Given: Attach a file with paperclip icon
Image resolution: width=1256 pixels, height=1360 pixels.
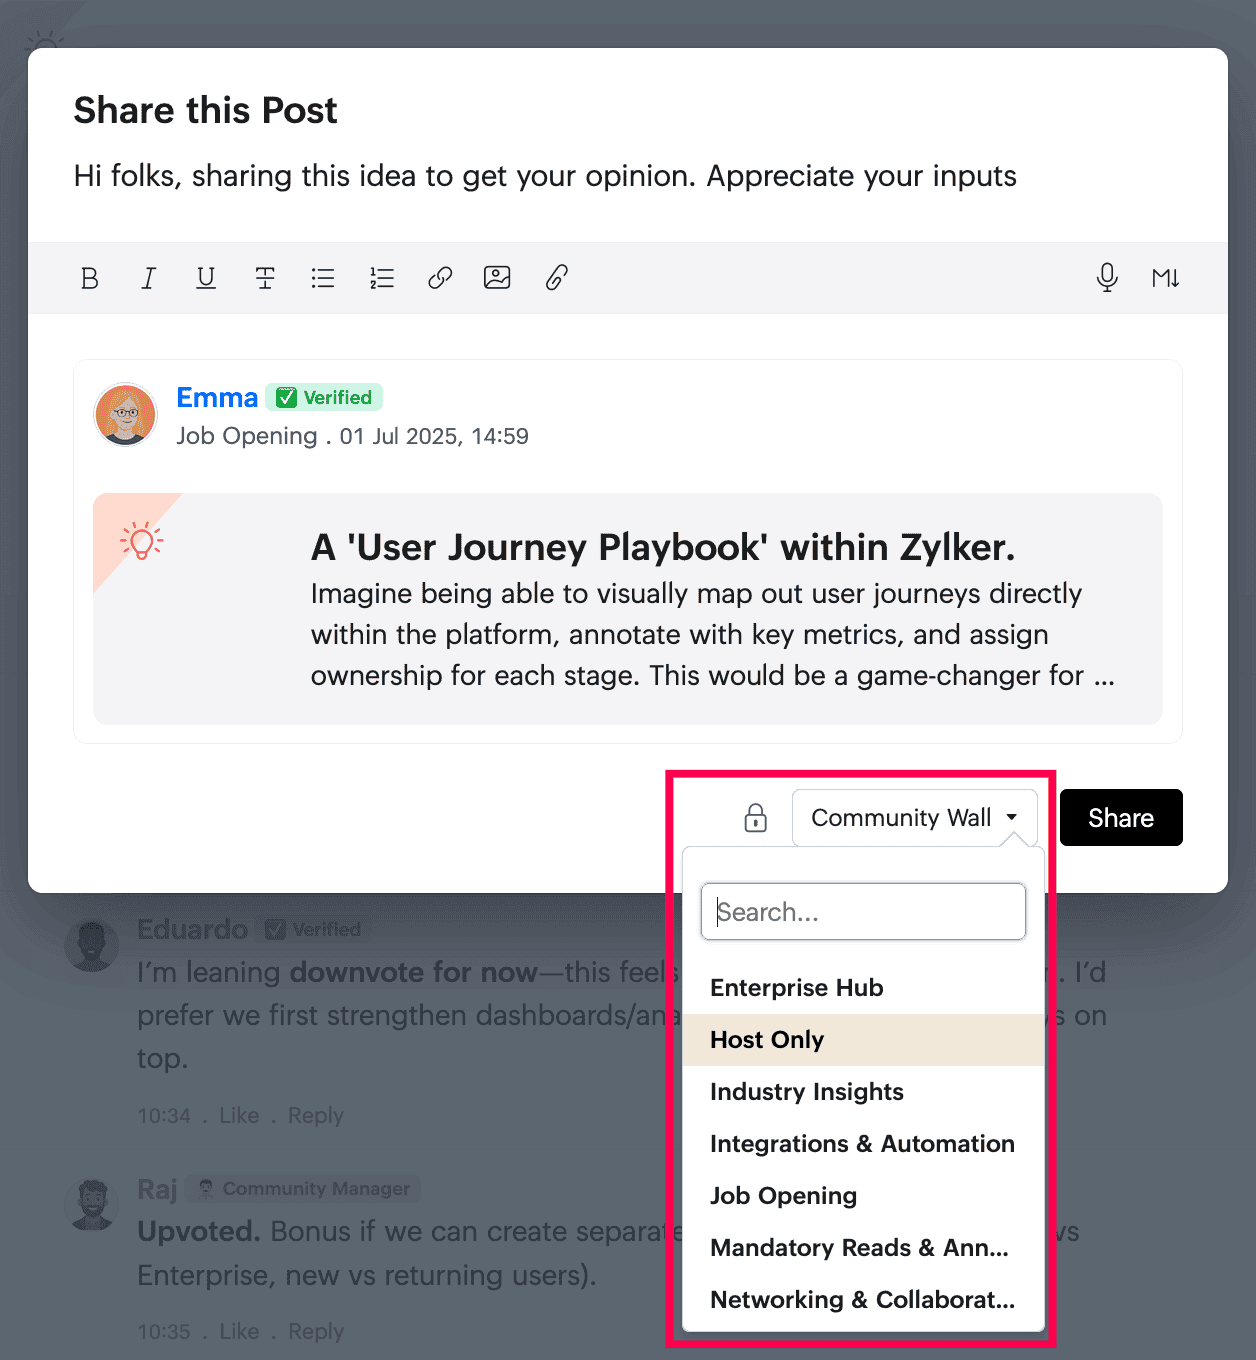Looking at the screenshot, I should click(x=557, y=278).
